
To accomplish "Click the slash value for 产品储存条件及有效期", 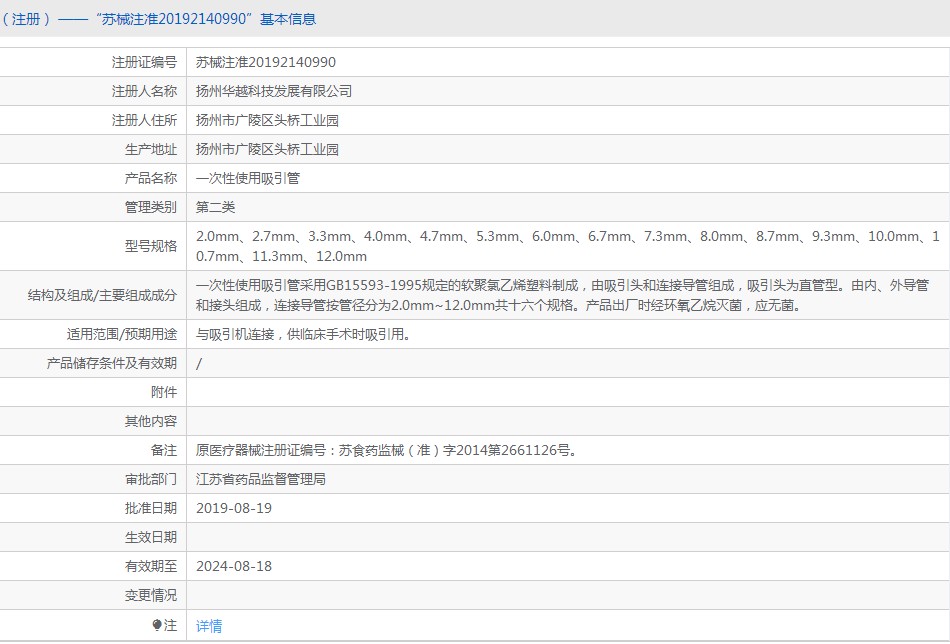I will 199,364.
